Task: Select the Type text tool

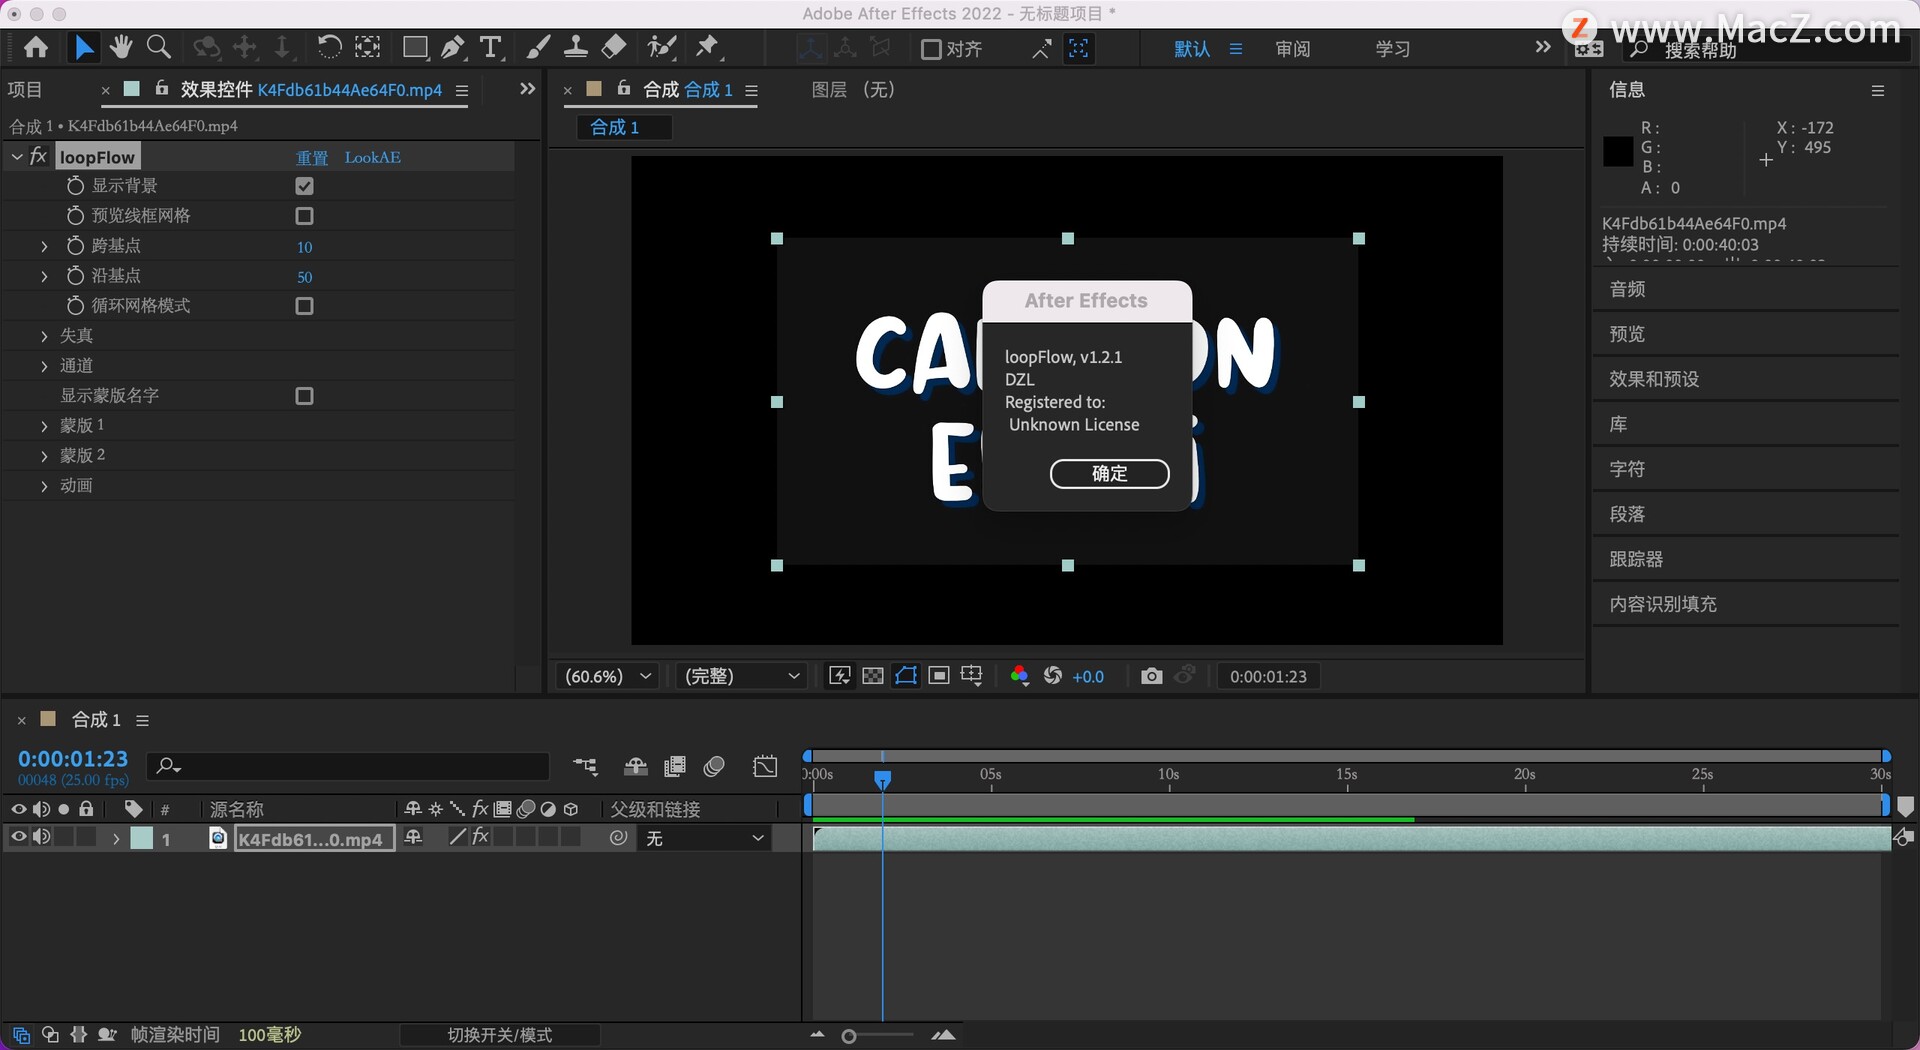Action: coord(490,48)
